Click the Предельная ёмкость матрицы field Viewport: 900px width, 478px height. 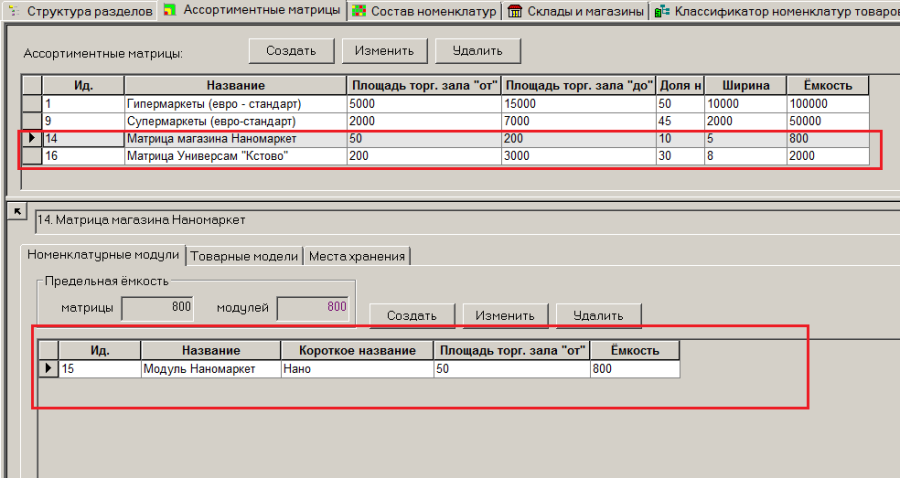pos(158,308)
